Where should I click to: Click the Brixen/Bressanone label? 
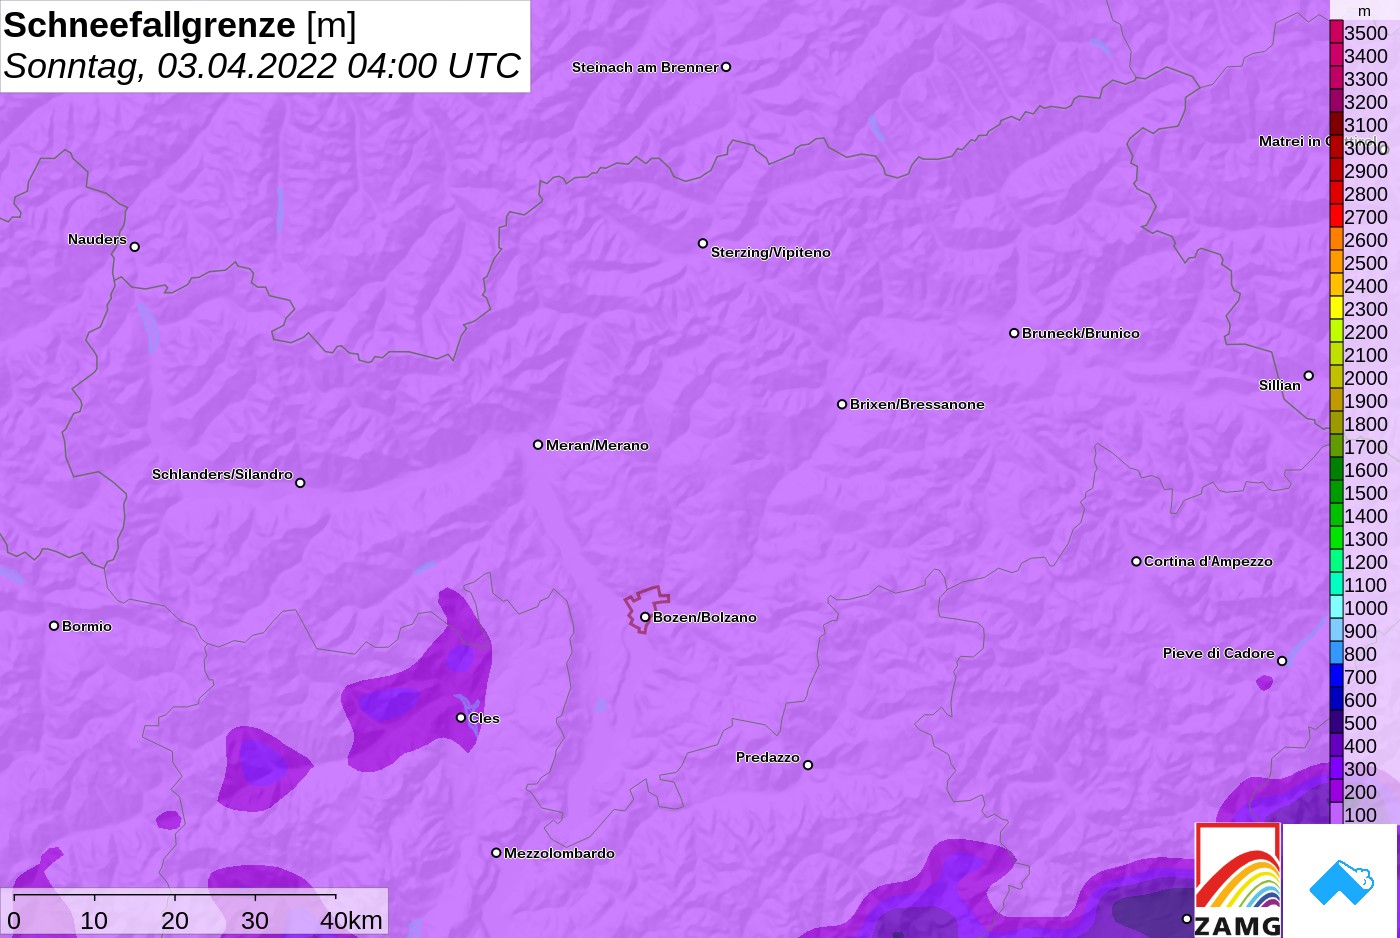[917, 404]
